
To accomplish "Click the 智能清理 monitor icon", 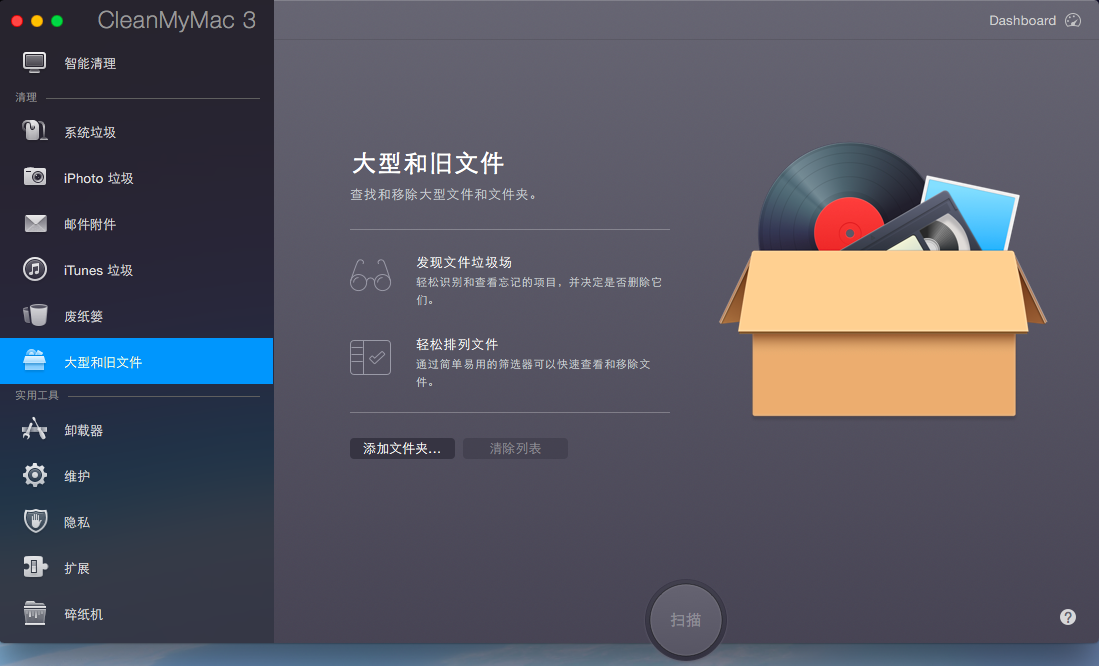I will pyautogui.click(x=34, y=62).
